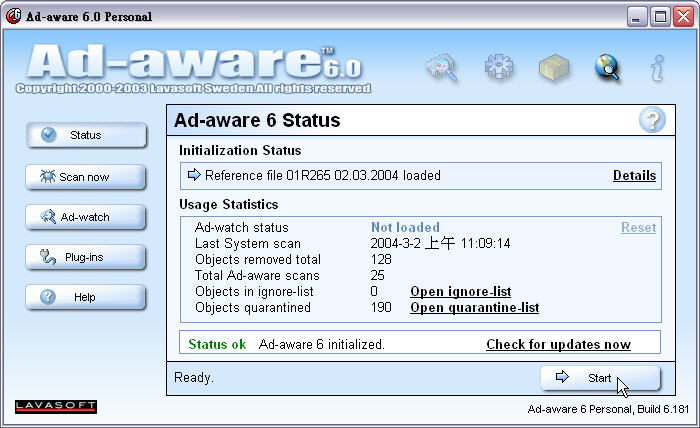
Task: Open the quarantine box icon in header
Action: [554, 68]
